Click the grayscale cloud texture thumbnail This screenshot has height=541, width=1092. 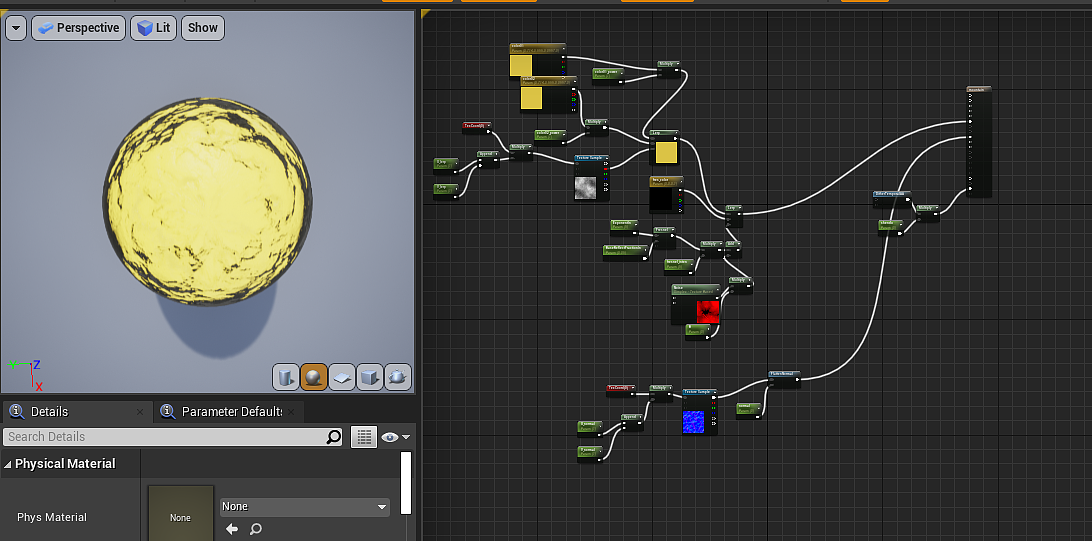coord(586,188)
